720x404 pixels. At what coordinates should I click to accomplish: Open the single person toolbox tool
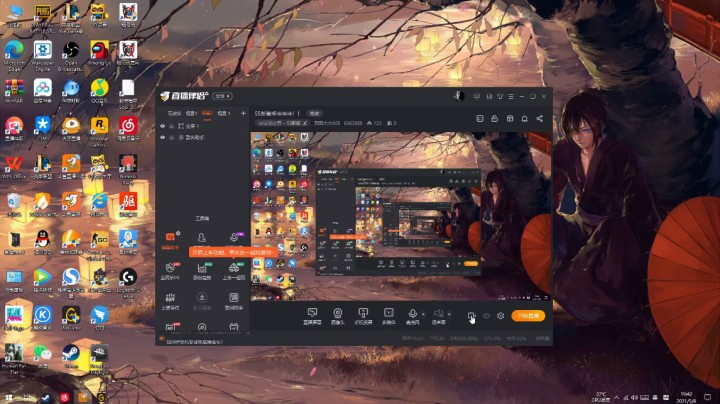[x=202, y=237]
